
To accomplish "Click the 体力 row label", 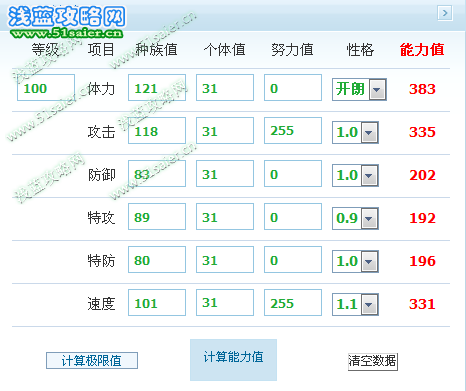I will point(101,89).
